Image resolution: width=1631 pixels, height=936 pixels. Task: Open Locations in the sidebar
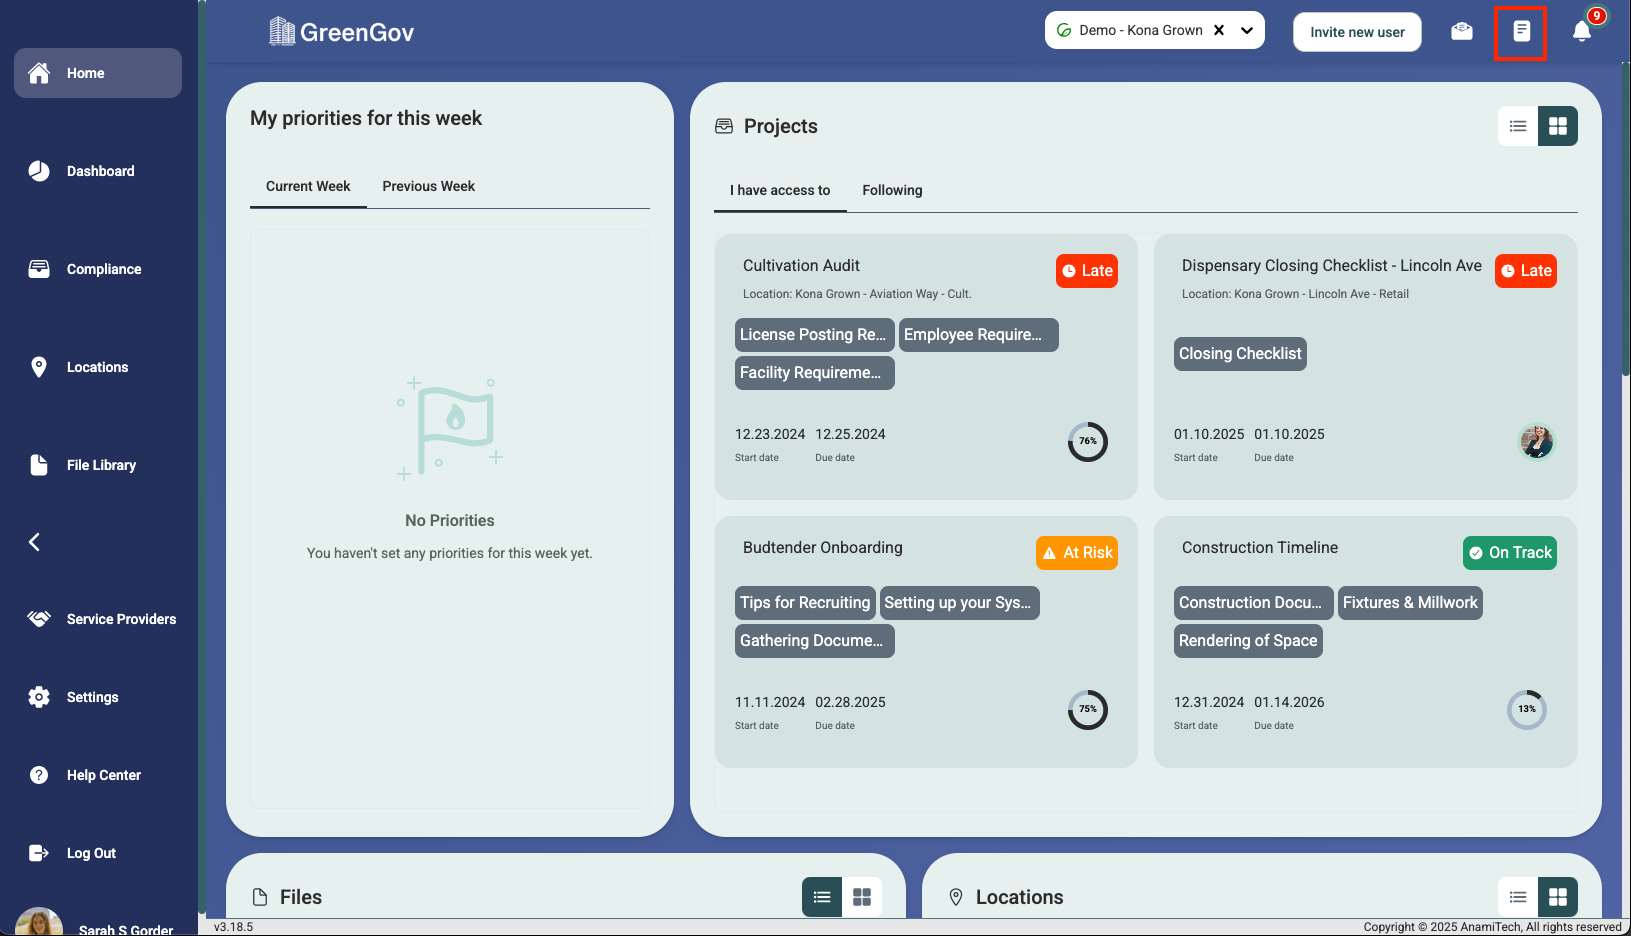pos(98,367)
